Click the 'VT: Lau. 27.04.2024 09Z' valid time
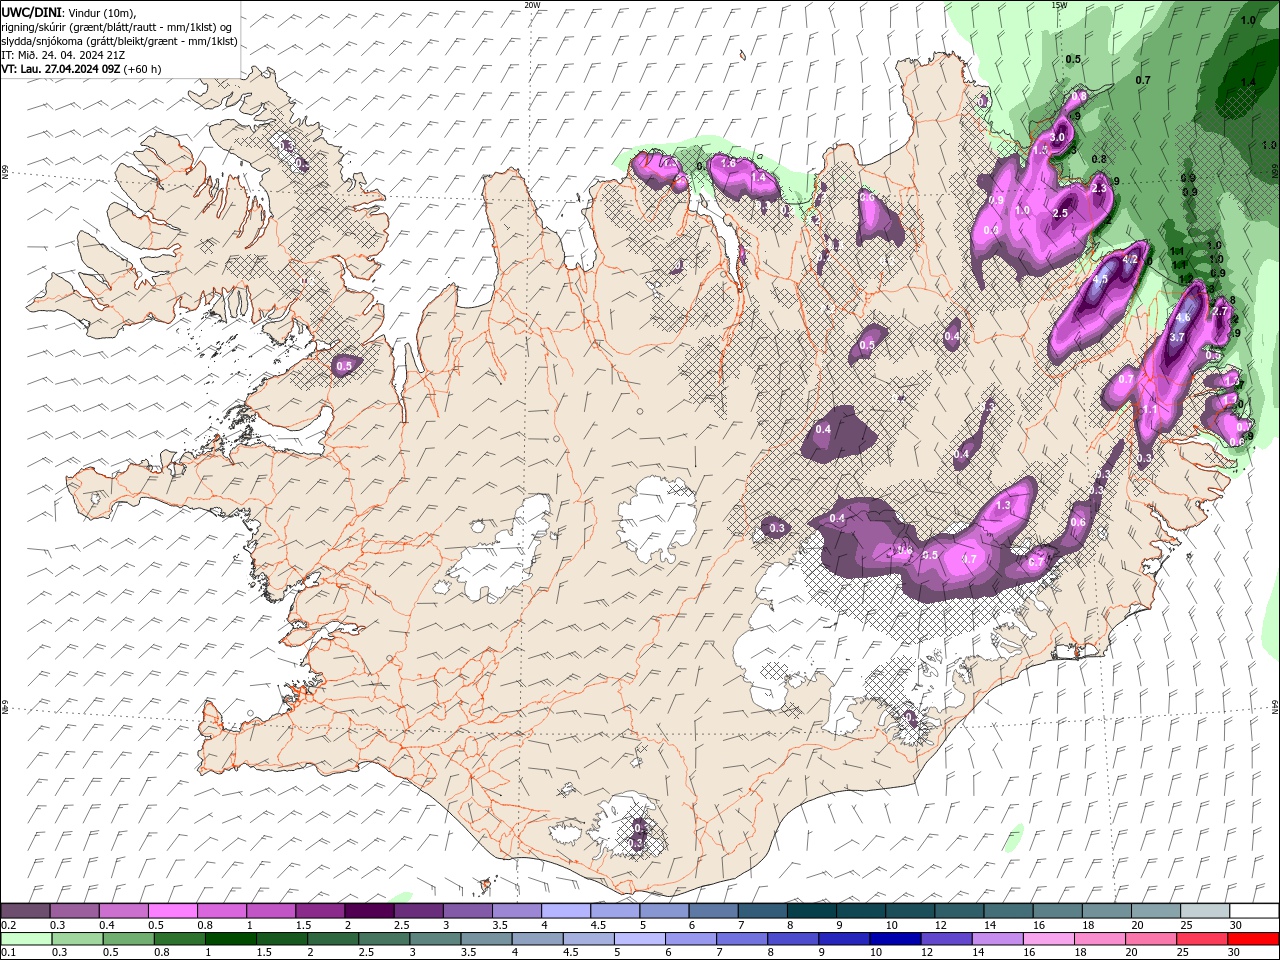The height and width of the screenshot is (960, 1280). (60, 69)
